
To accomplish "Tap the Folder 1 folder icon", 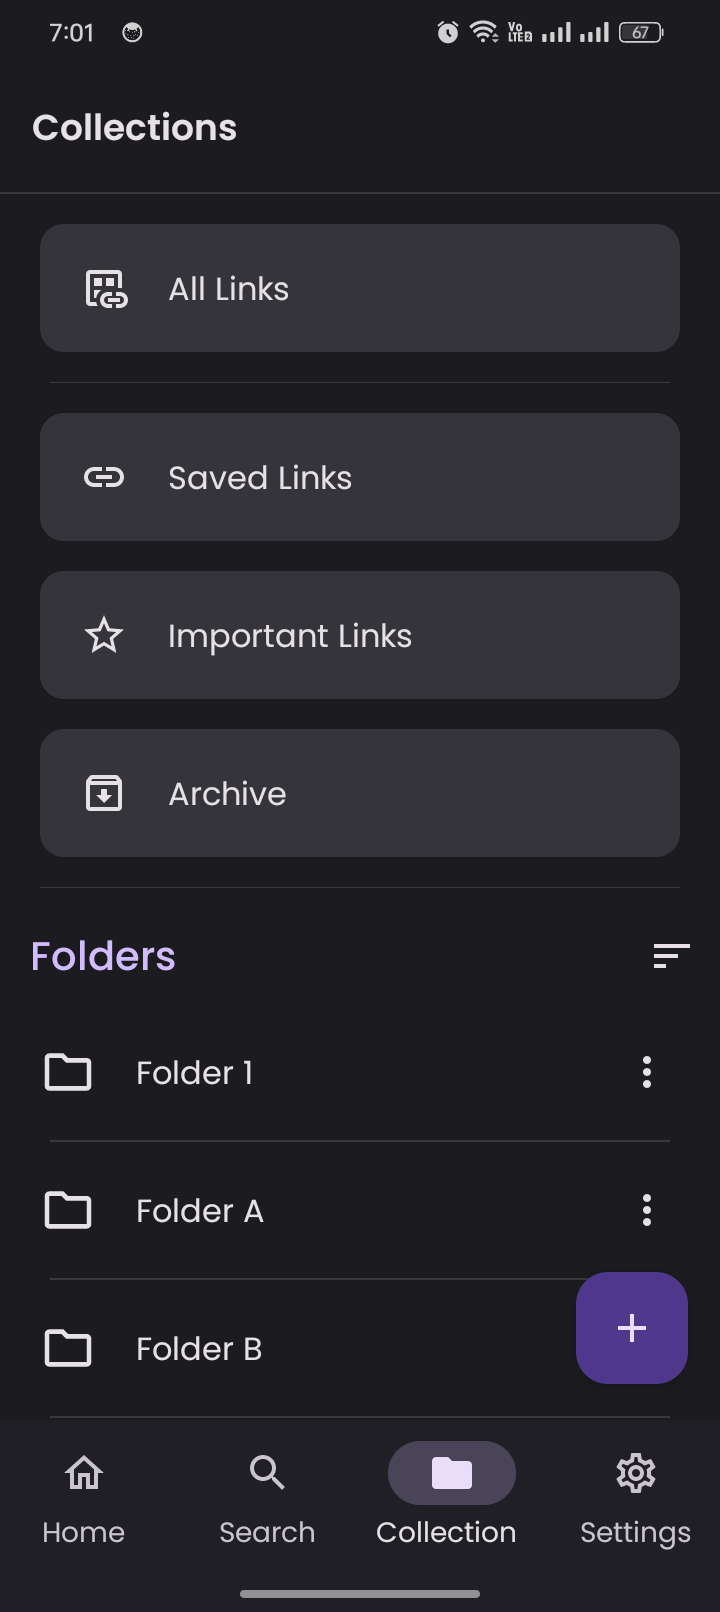I will (x=68, y=1072).
